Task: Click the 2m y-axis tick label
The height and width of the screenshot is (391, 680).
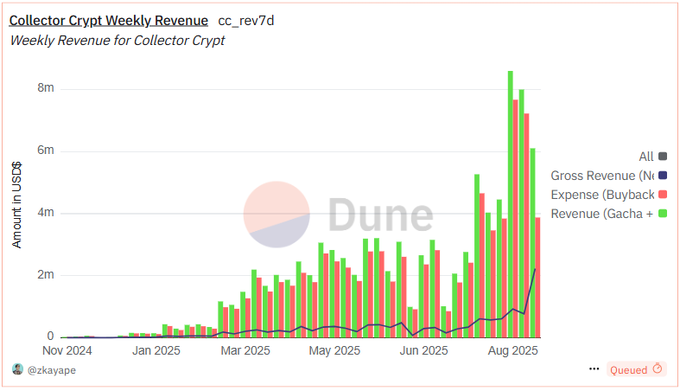Action: click(46, 275)
